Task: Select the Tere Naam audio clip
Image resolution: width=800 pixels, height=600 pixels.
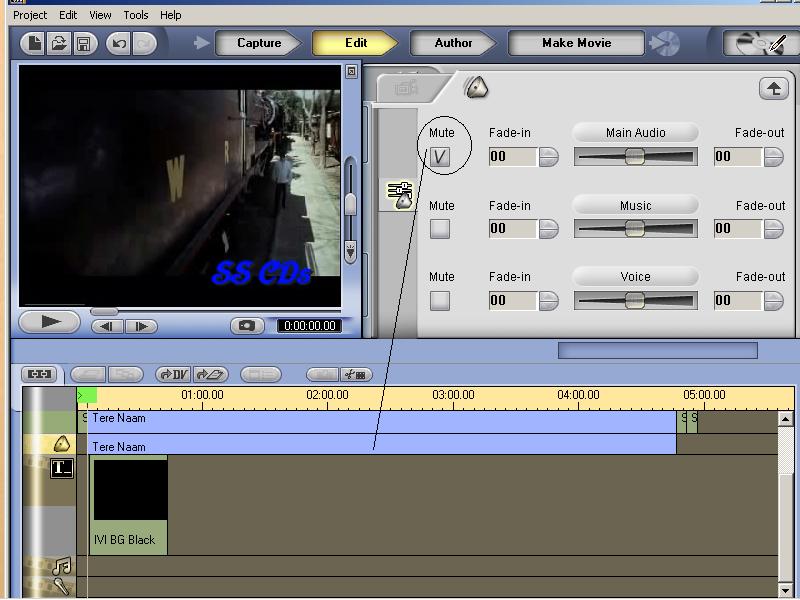Action: click(x=382, y=444)
